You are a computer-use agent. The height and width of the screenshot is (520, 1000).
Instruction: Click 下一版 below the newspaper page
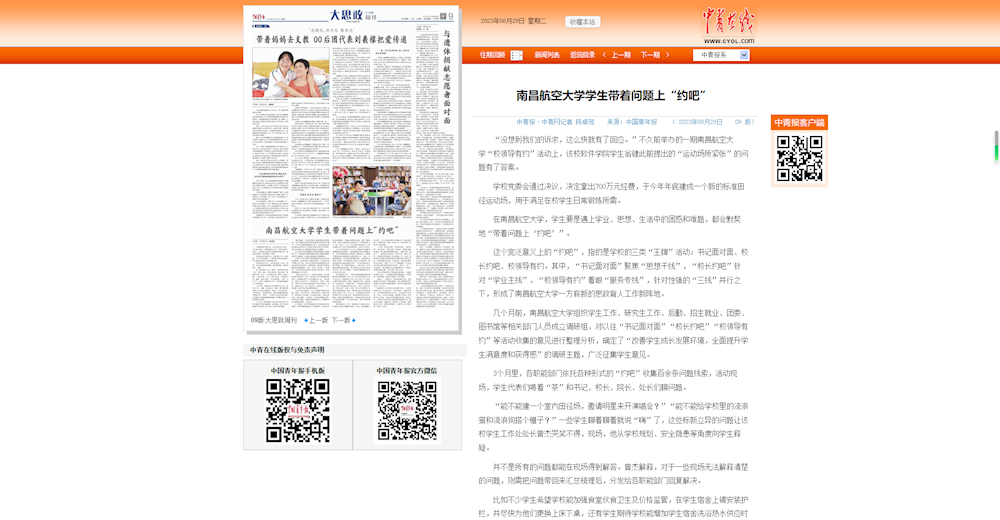pyautogui.click(x=341, y=320)
